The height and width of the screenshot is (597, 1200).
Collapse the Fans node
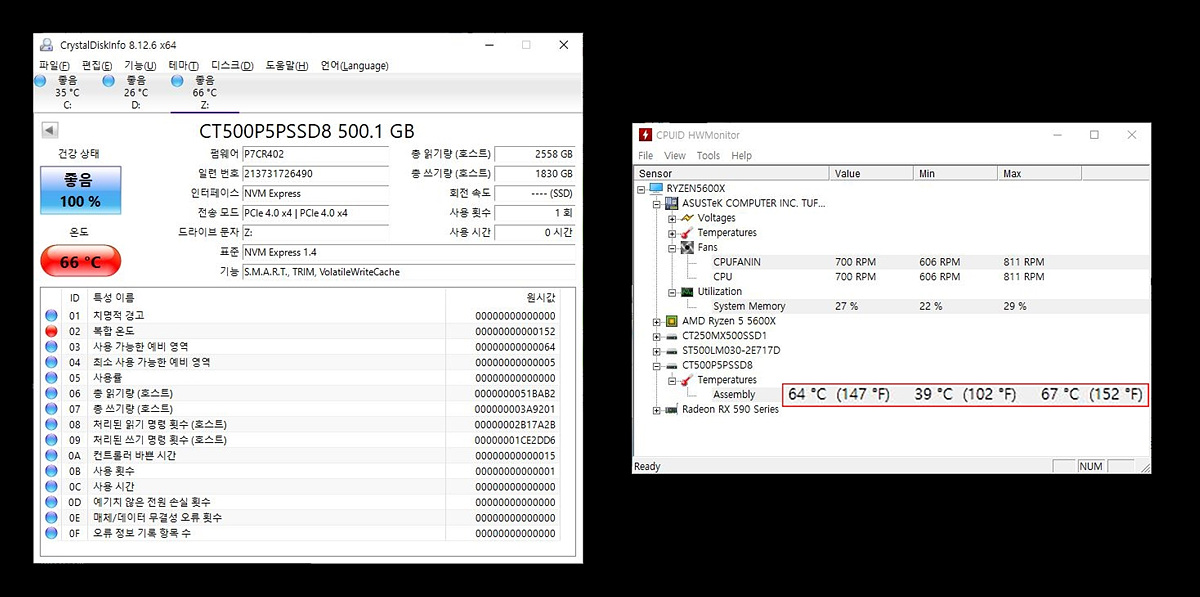coord(672,247)
